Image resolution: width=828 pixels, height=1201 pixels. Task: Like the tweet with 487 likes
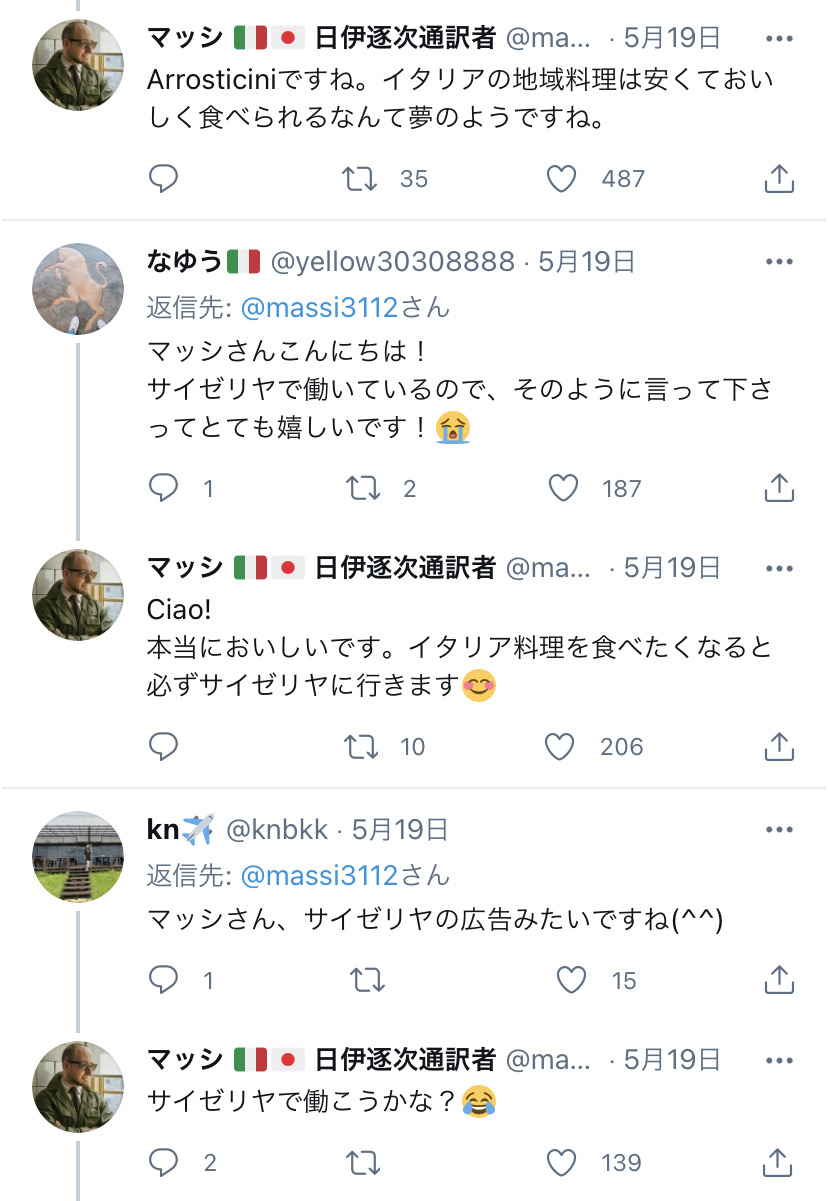563,179
